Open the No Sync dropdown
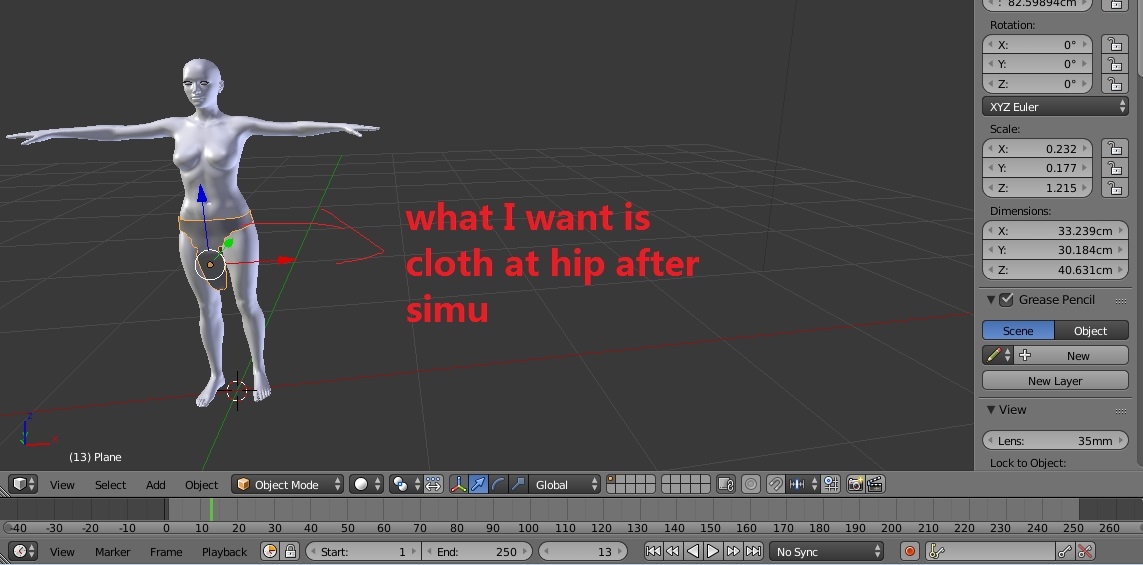The height and width of the screenshot is (565, 1143). [827, 551]
